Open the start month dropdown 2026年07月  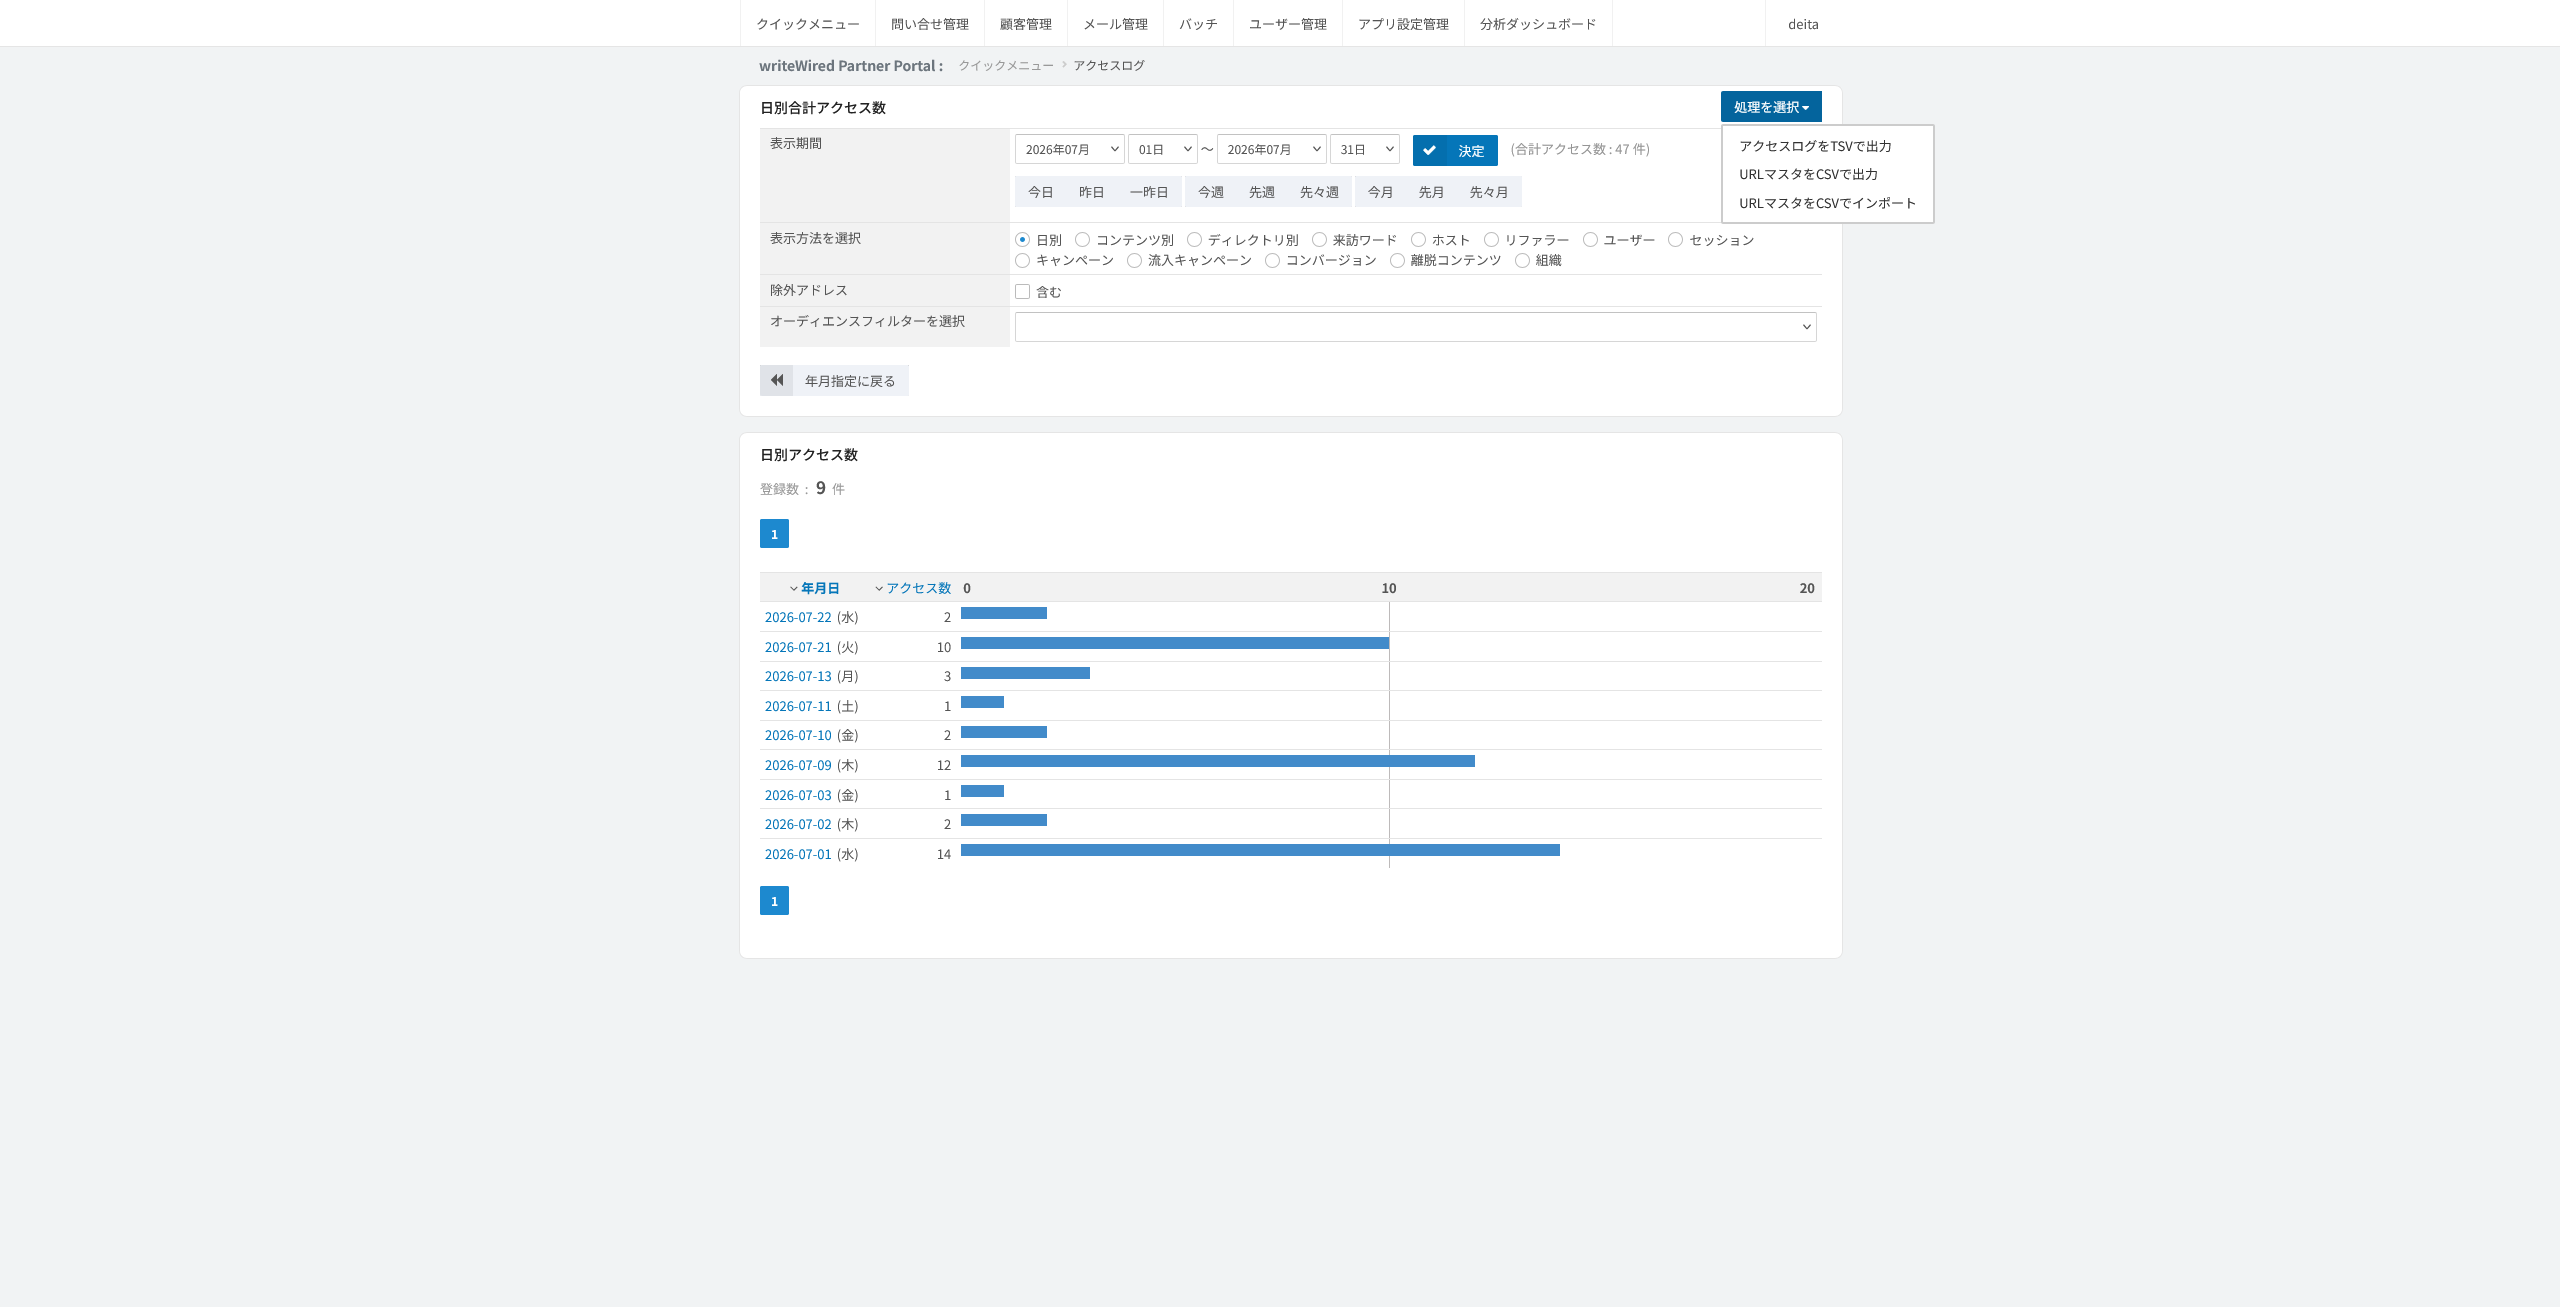(x=1070, y=150)
